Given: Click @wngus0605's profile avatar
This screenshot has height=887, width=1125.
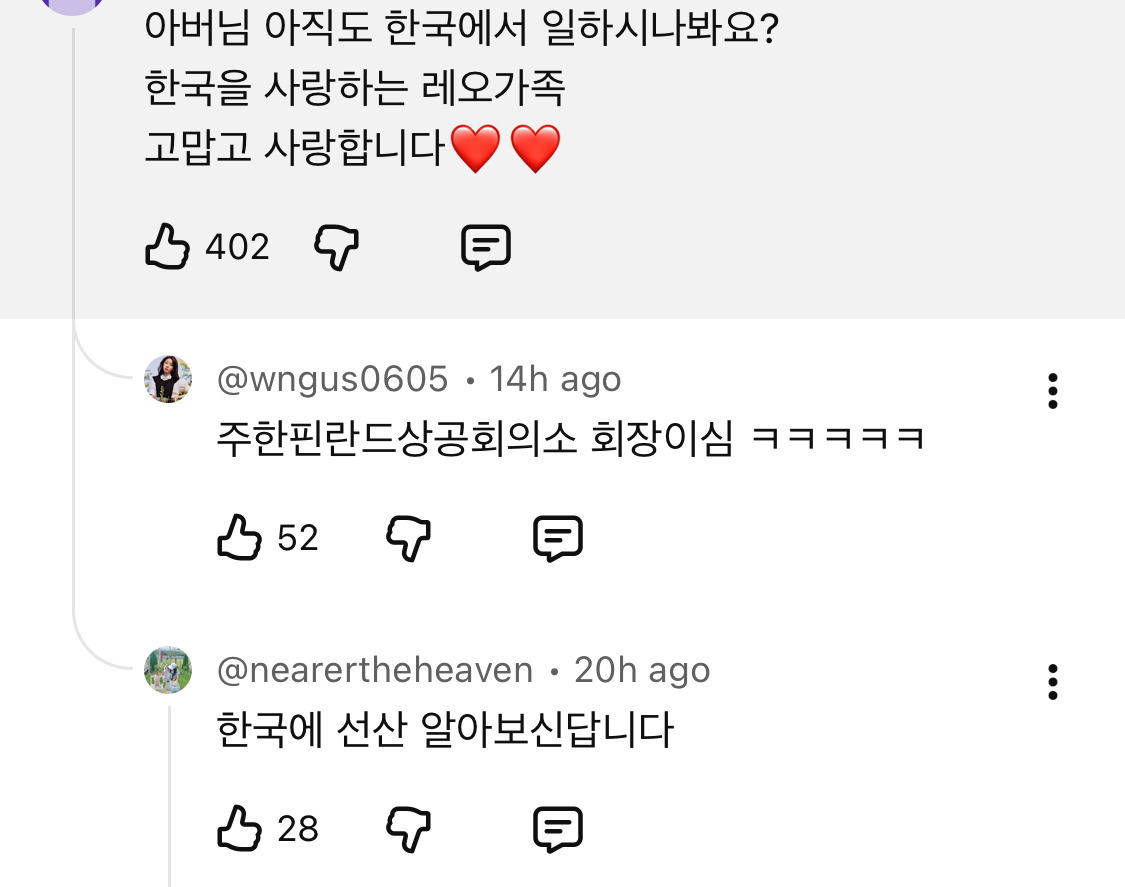Looking at the screenshot, I should pos(168,379).
